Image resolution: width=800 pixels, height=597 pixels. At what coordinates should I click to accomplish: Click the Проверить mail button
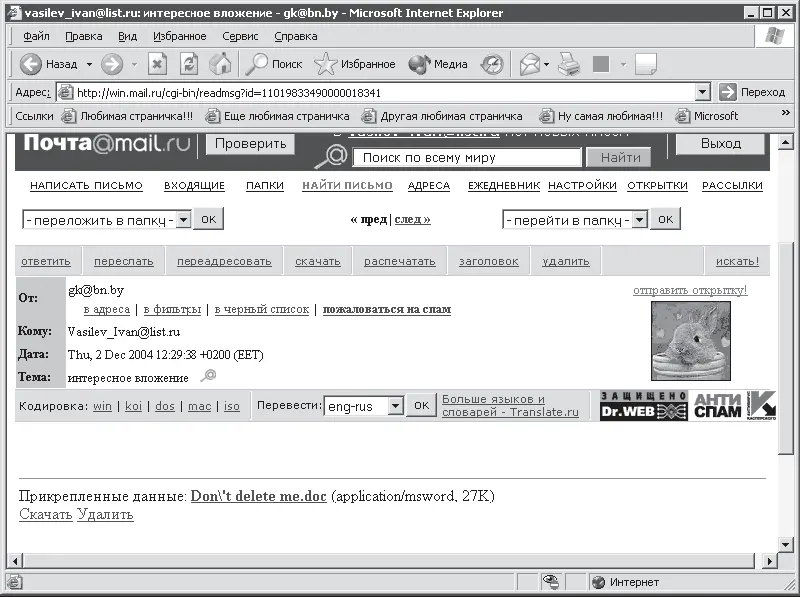[x=251, y=144]
